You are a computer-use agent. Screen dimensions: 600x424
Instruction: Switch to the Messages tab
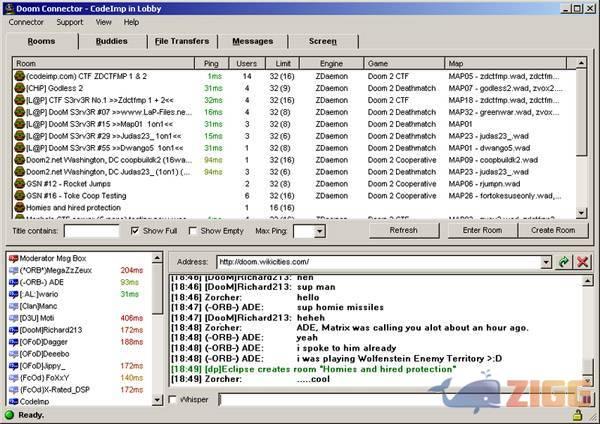pyautogui.click(x=253, y=41)
